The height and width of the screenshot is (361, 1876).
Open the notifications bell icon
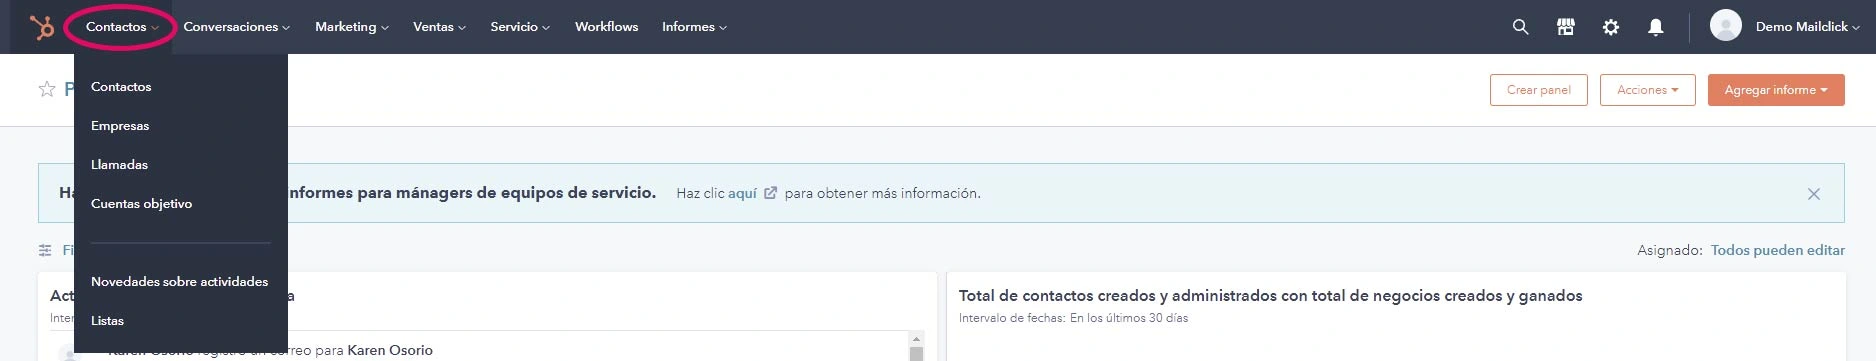1656,27
